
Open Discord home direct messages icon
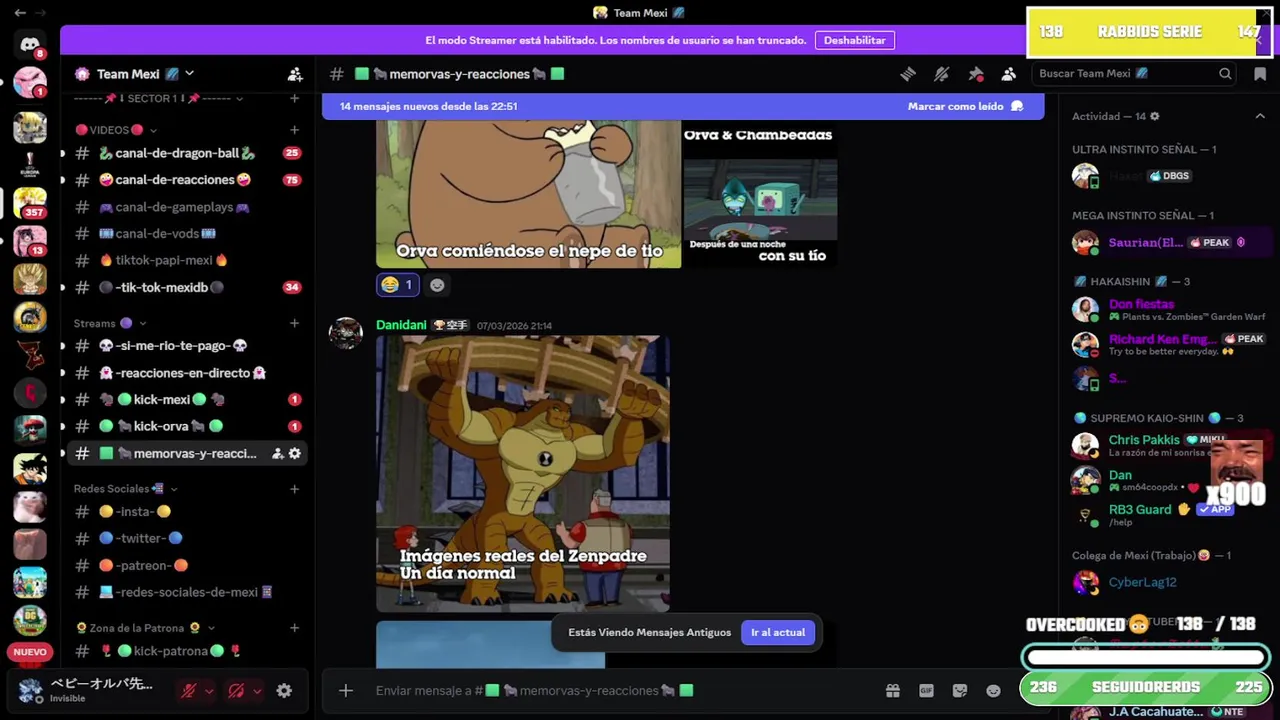(x=30, y=44)
